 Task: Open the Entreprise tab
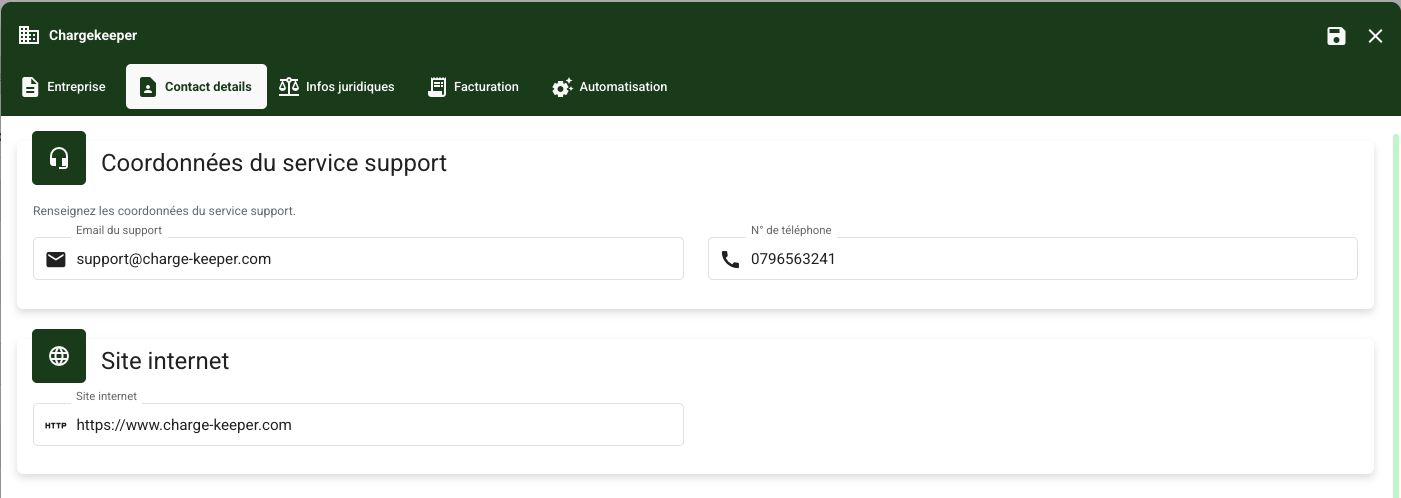pyautogui.click(x=62, y=87)
